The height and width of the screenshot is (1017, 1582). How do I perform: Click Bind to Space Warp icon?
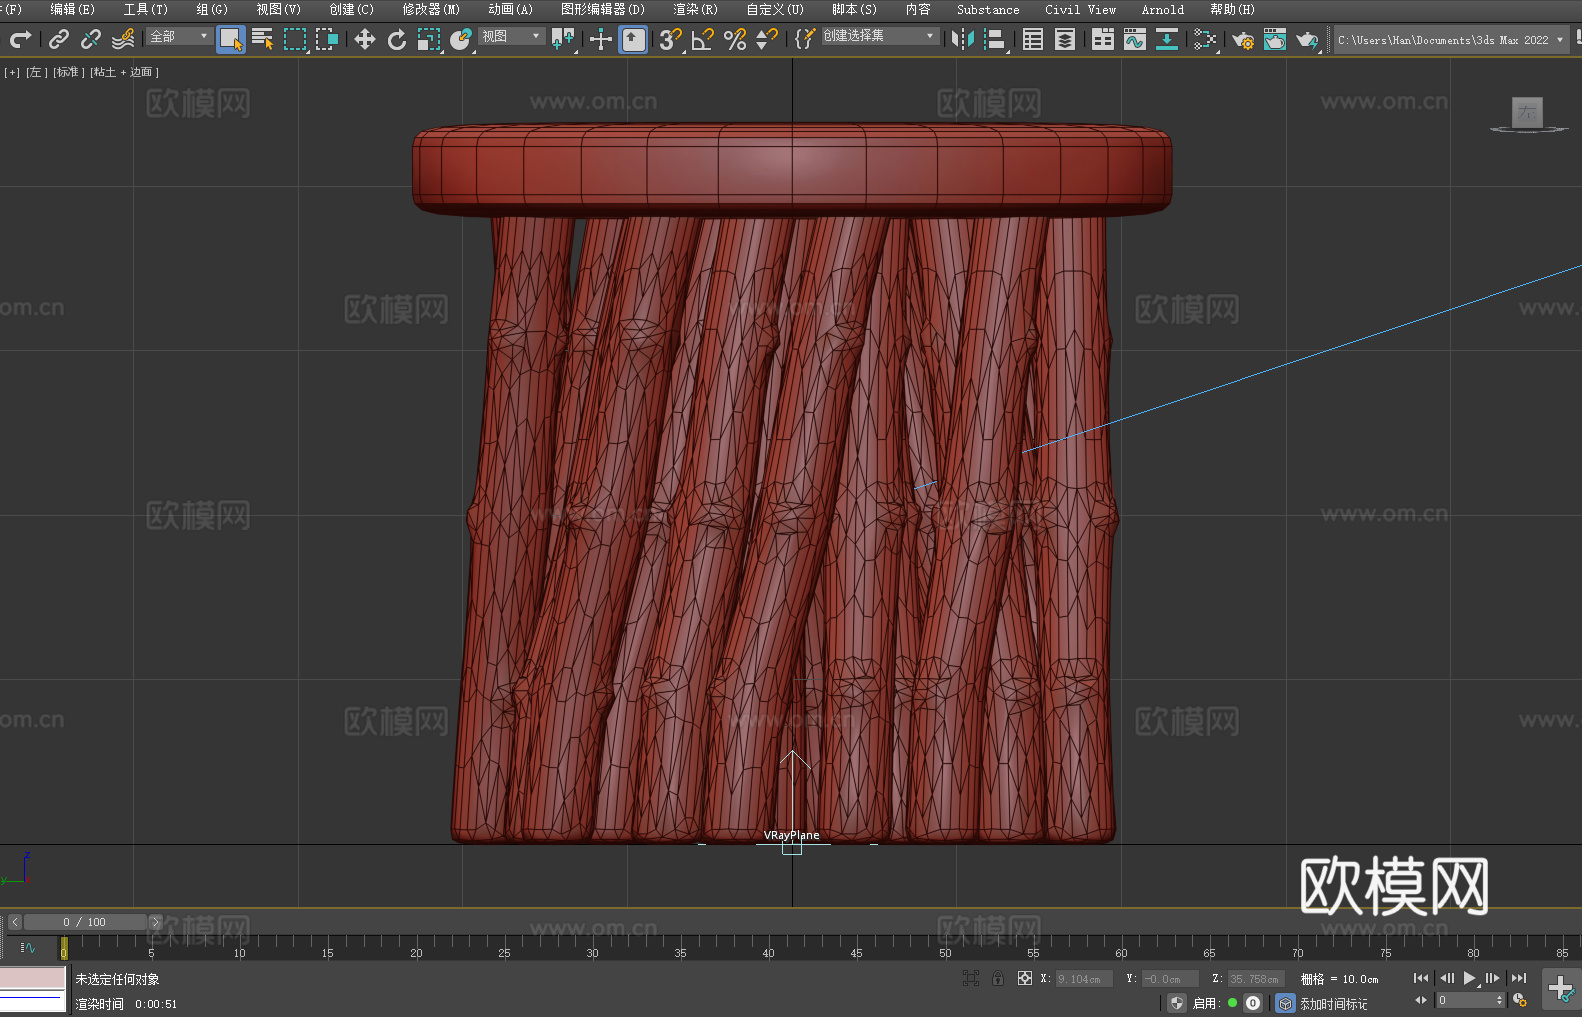click(x=123, y=39)
